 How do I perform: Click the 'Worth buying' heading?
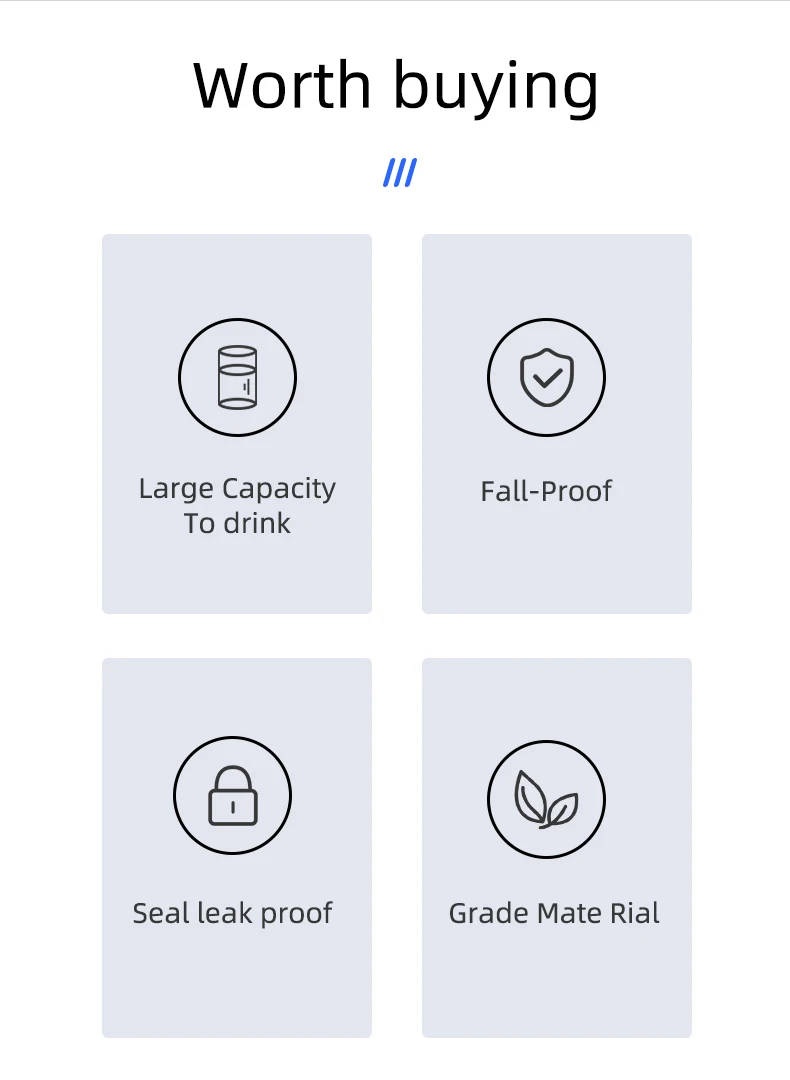coord(396,87)
